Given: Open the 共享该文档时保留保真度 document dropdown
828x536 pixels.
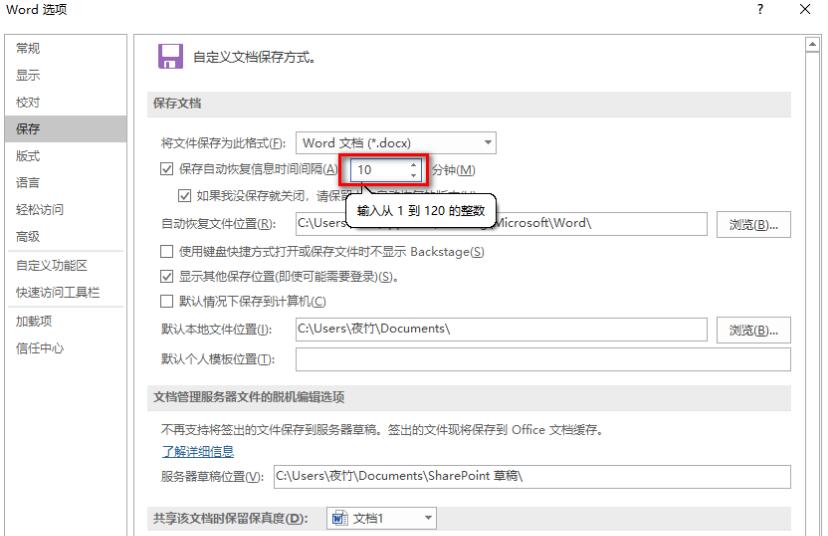Looking at the screenshot, I should point(381,518).
